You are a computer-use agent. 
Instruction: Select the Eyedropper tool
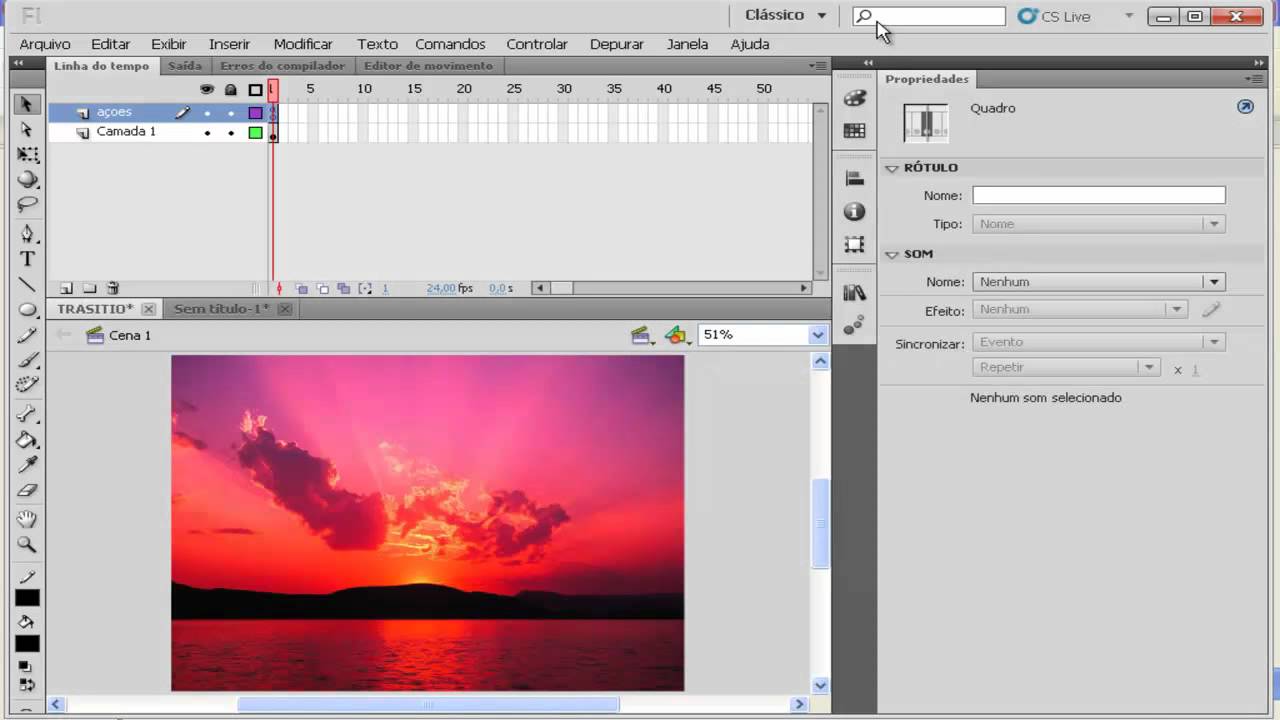[27, 466]
